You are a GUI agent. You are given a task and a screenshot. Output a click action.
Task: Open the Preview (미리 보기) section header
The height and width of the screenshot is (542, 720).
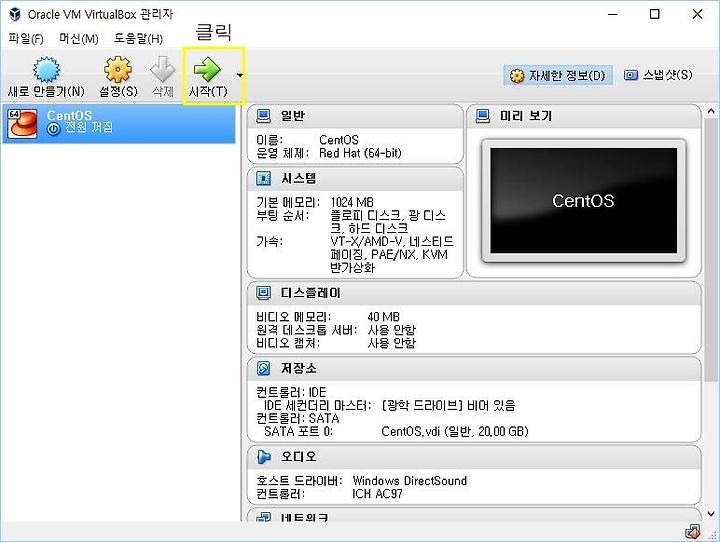pos(584,116)
